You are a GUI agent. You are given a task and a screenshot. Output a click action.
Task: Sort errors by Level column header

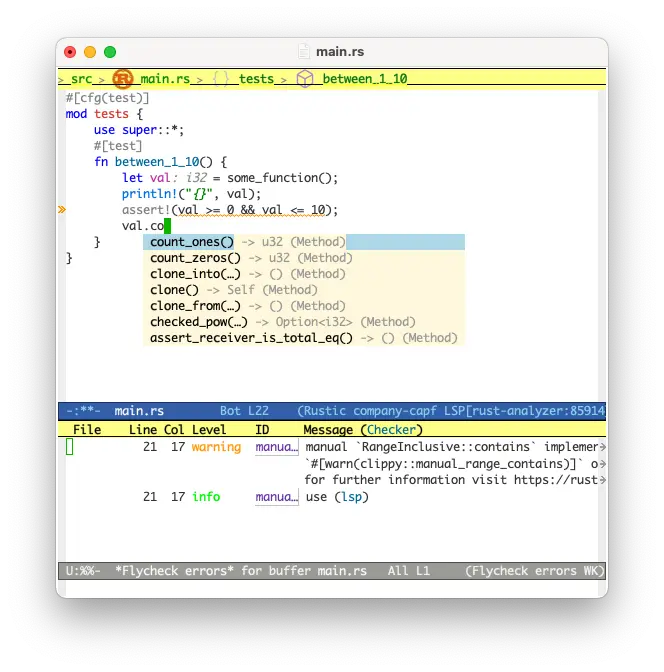coord(209,429)
